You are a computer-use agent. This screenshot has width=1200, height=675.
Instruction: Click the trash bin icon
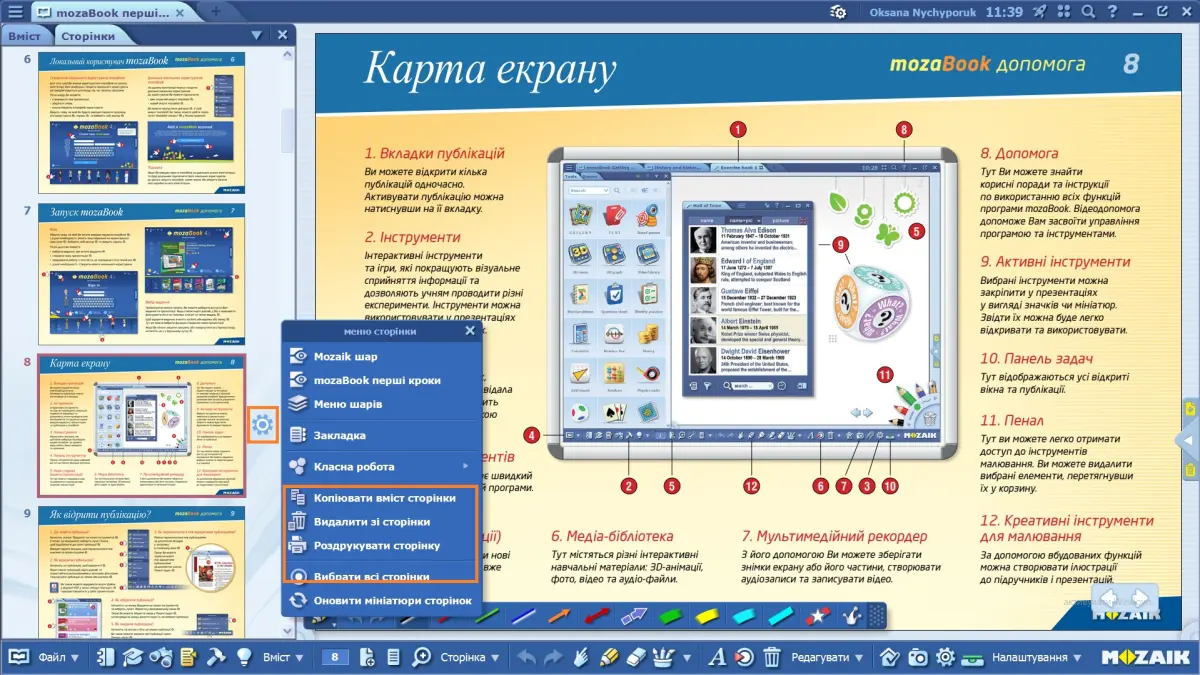tap(772, 657)
